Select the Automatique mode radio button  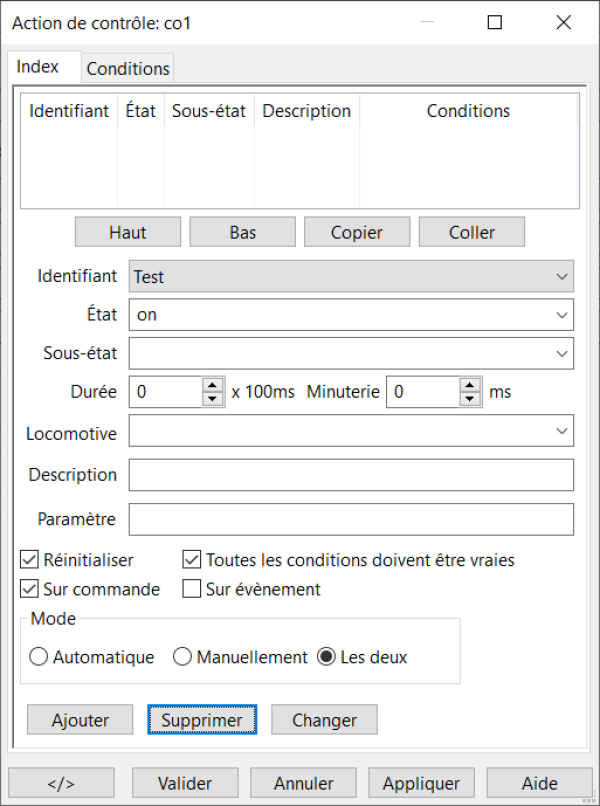point(39,657)
